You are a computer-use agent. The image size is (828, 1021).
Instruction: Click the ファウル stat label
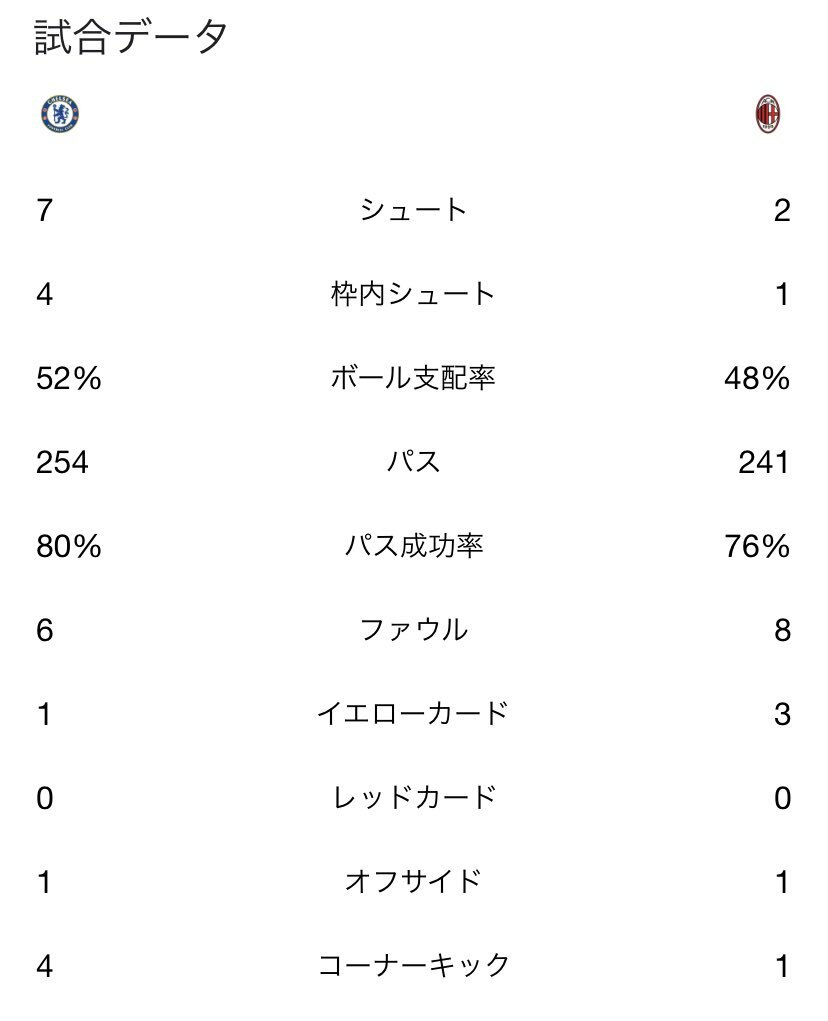click(x=413, y=630)
